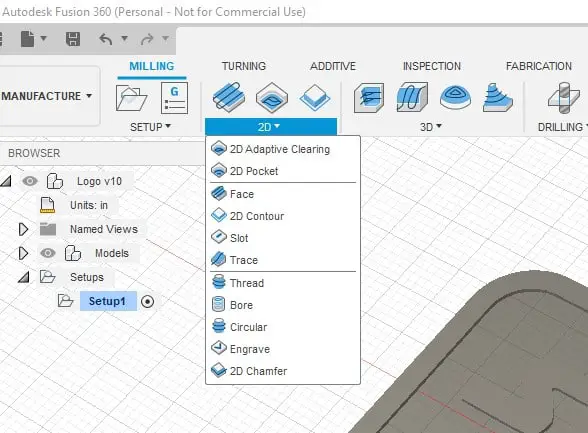Click the Named Views folder icon
Screen dimensions: 588x433
tap(48, 229)
